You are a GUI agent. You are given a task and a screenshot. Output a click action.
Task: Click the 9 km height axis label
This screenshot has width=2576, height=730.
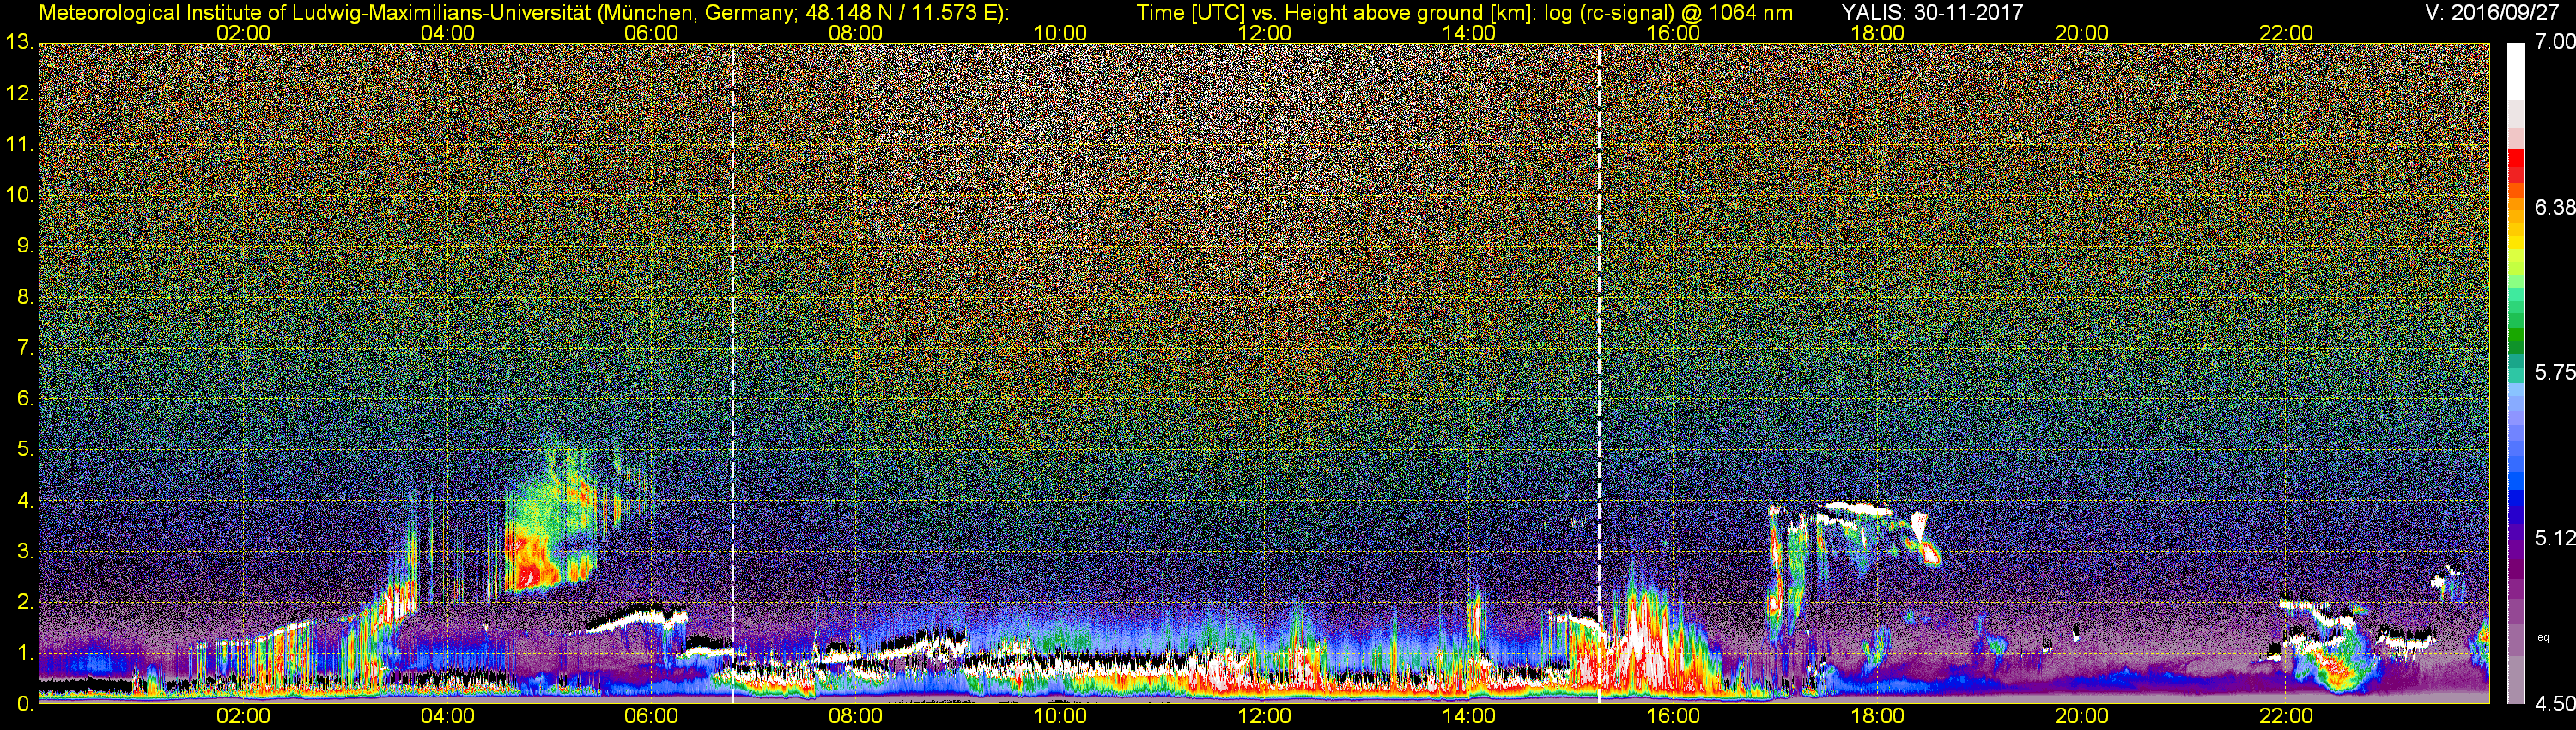[24, 246]
